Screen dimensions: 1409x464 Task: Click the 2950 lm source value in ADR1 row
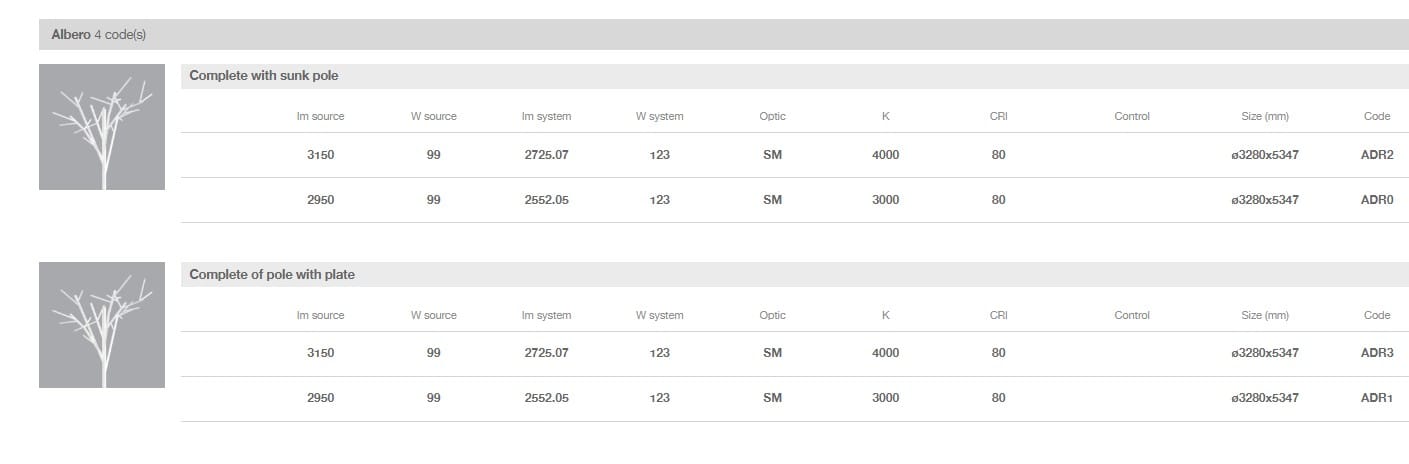(x=320, y=398)
